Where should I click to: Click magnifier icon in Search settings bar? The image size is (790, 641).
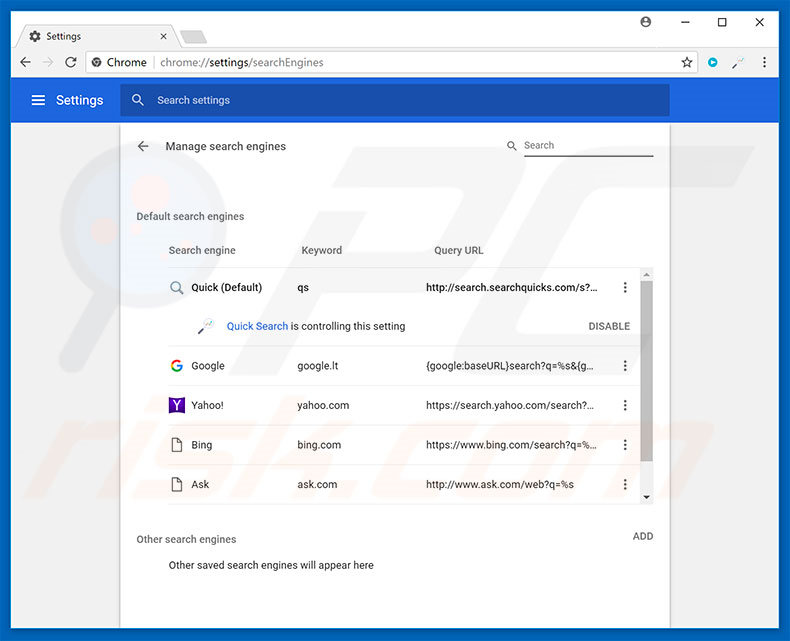[138, 100]
